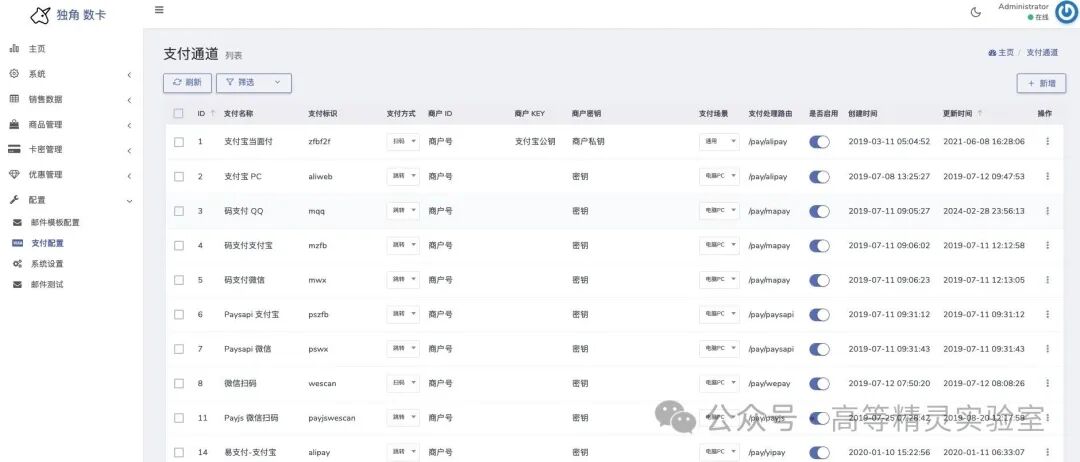Click the 邮件测试 envelope icon
The width and height of the screenshot is (1080, 462).
[17, 284]
